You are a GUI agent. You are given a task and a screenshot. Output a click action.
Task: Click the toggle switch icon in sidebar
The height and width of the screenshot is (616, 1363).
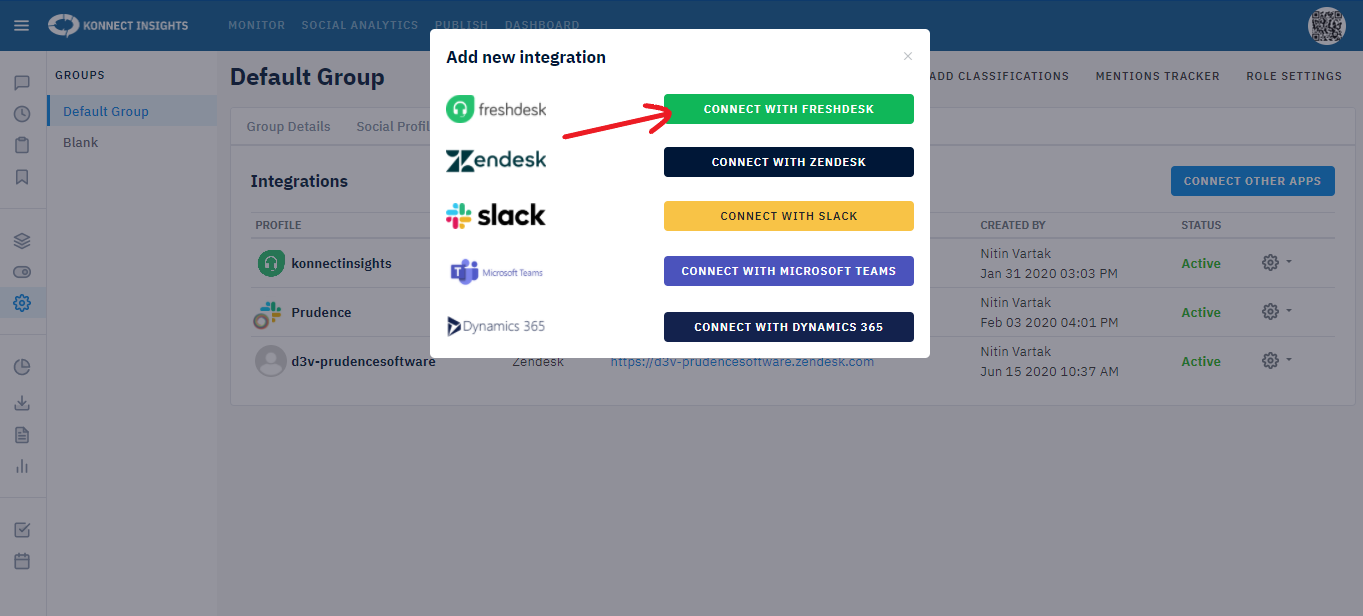click(x=23, y=271)
